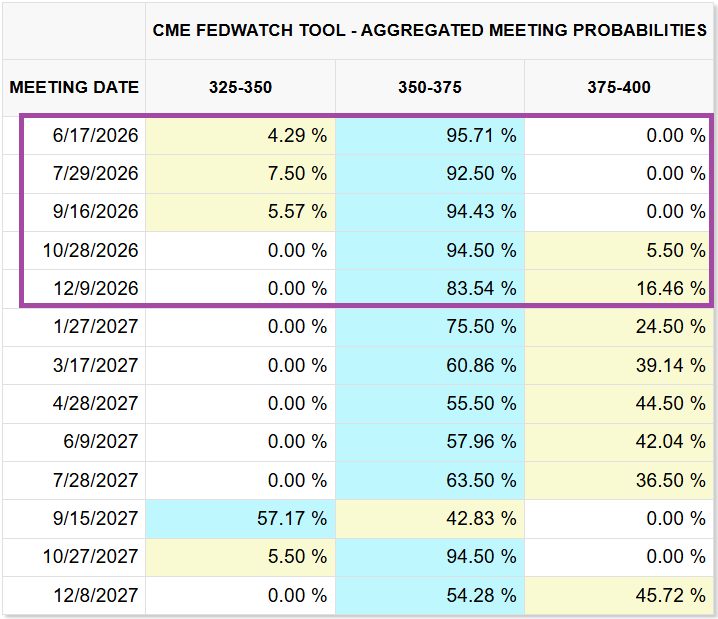Click the 39.14 % probability cell

coord(619,365)
